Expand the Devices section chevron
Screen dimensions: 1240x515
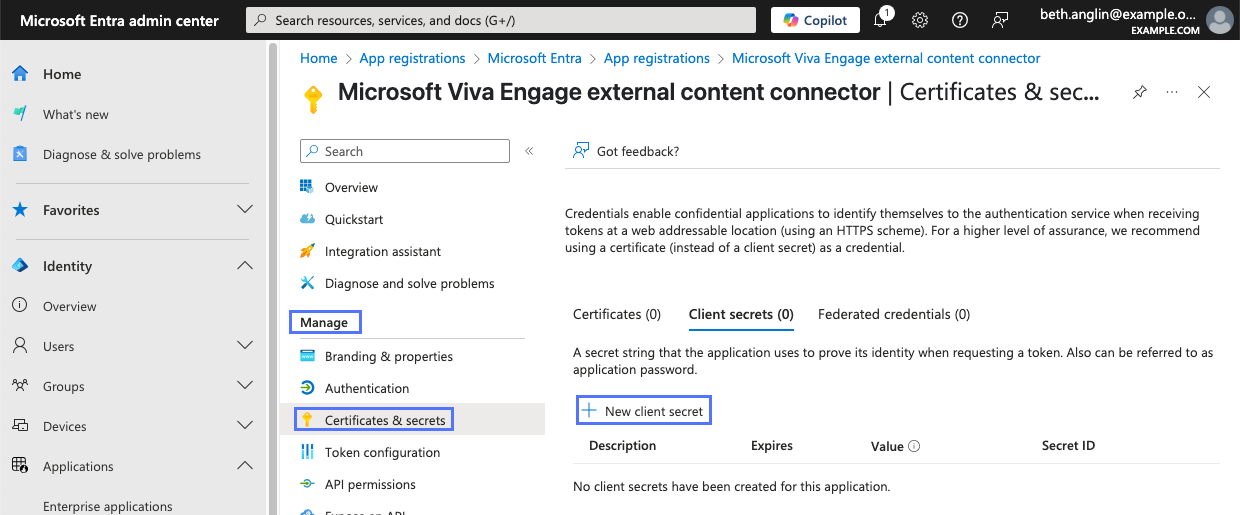pos(244,426)
